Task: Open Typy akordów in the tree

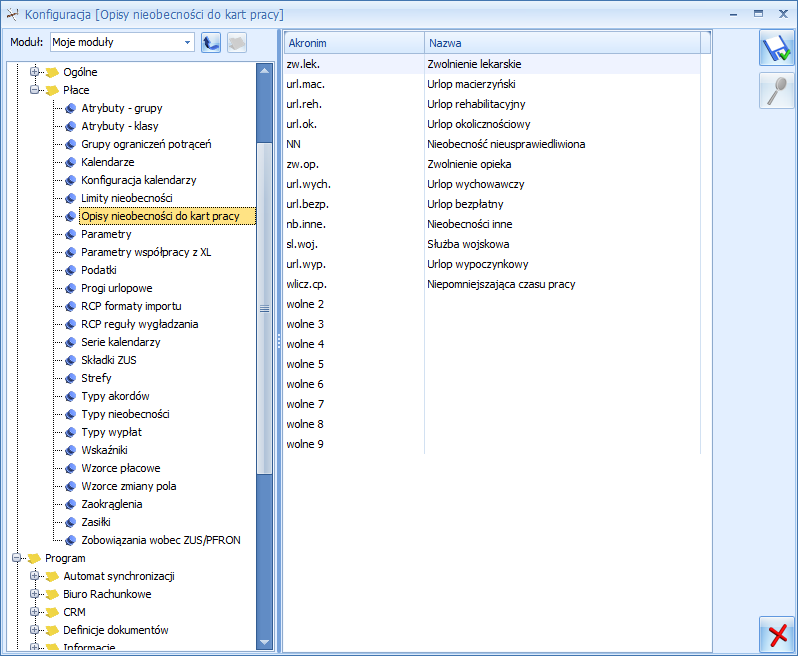Action: pyautogui.click(x=115, y=396)
